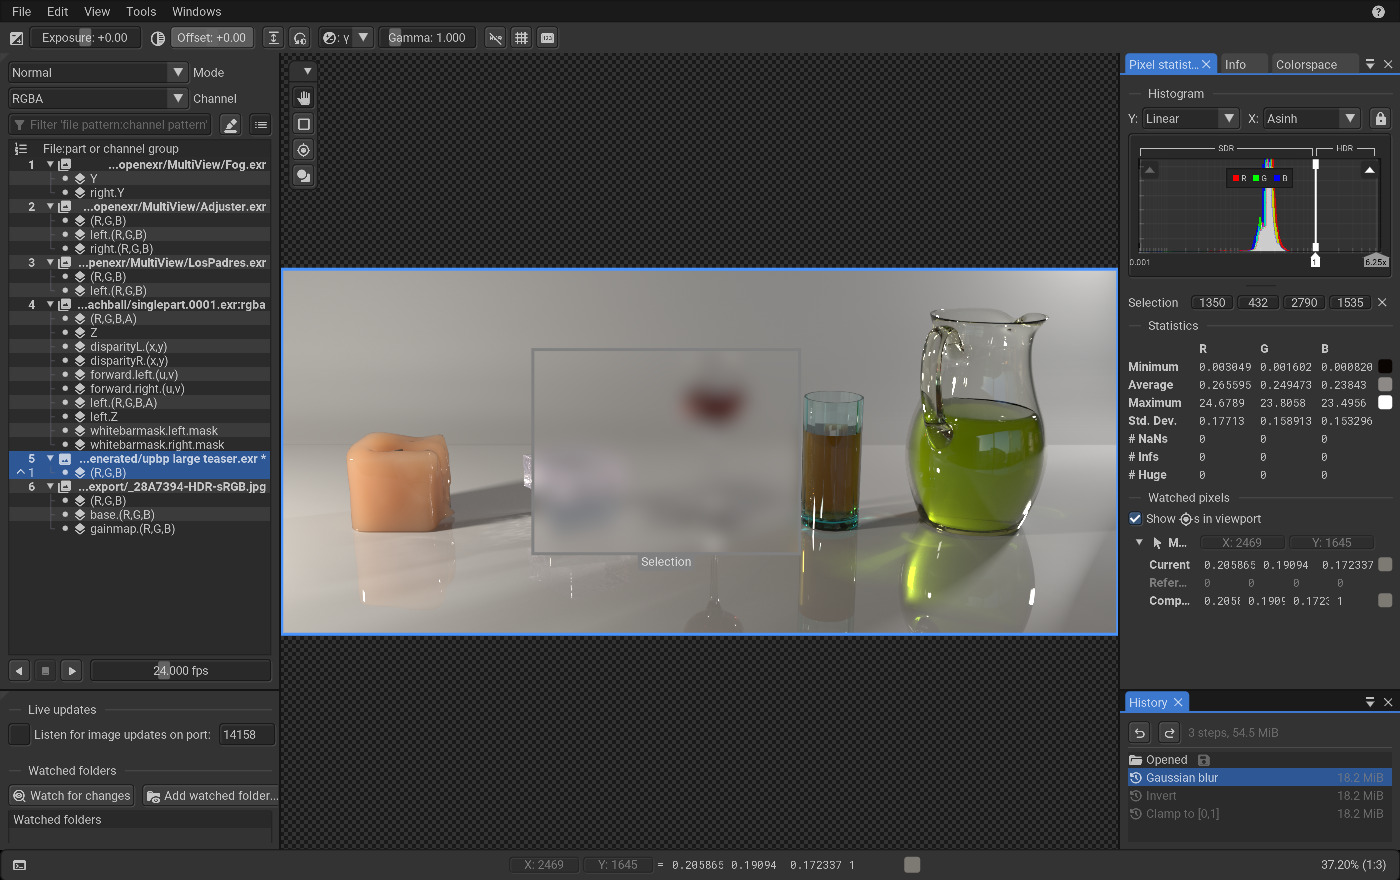Screen dimensions: 1400x880
Task: Click the filter highlighter pencil icon
Action: (x=230, y=125)
